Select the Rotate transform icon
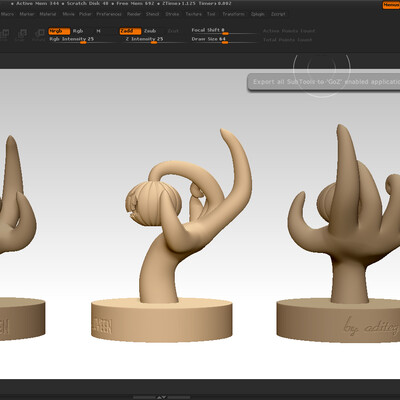 (x=39, y=34)
